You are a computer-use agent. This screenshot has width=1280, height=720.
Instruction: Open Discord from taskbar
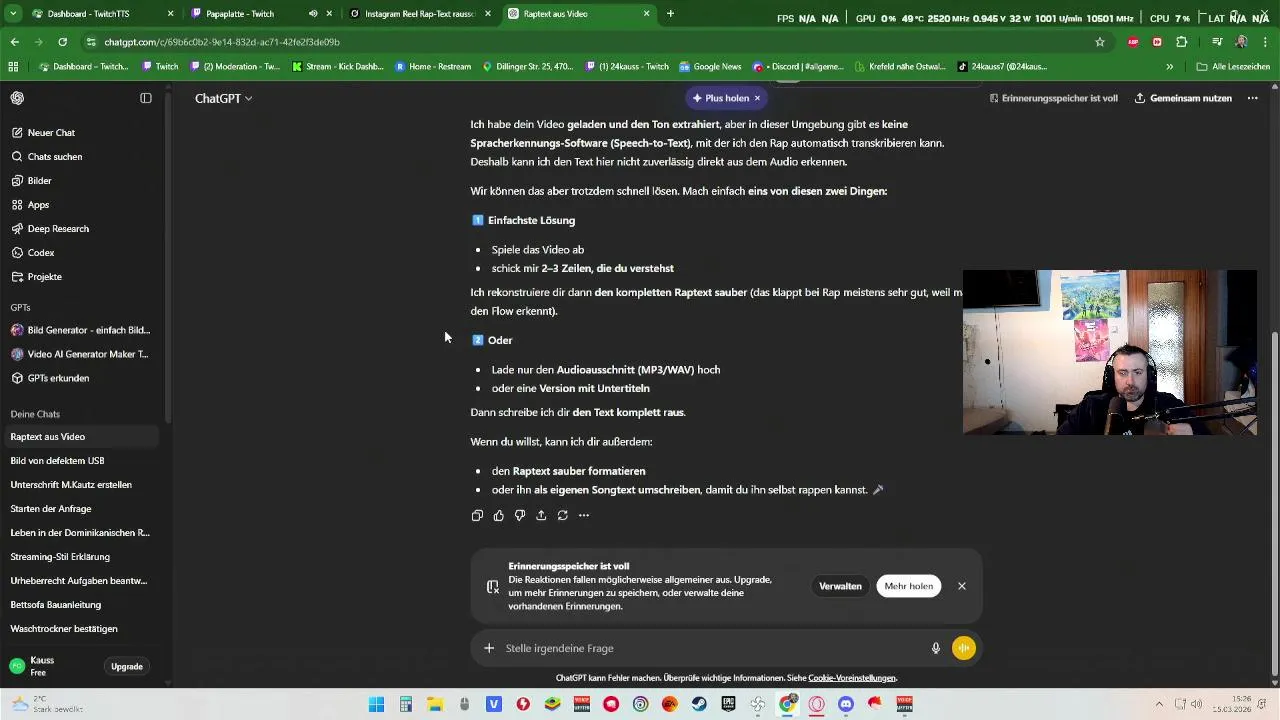846,704
